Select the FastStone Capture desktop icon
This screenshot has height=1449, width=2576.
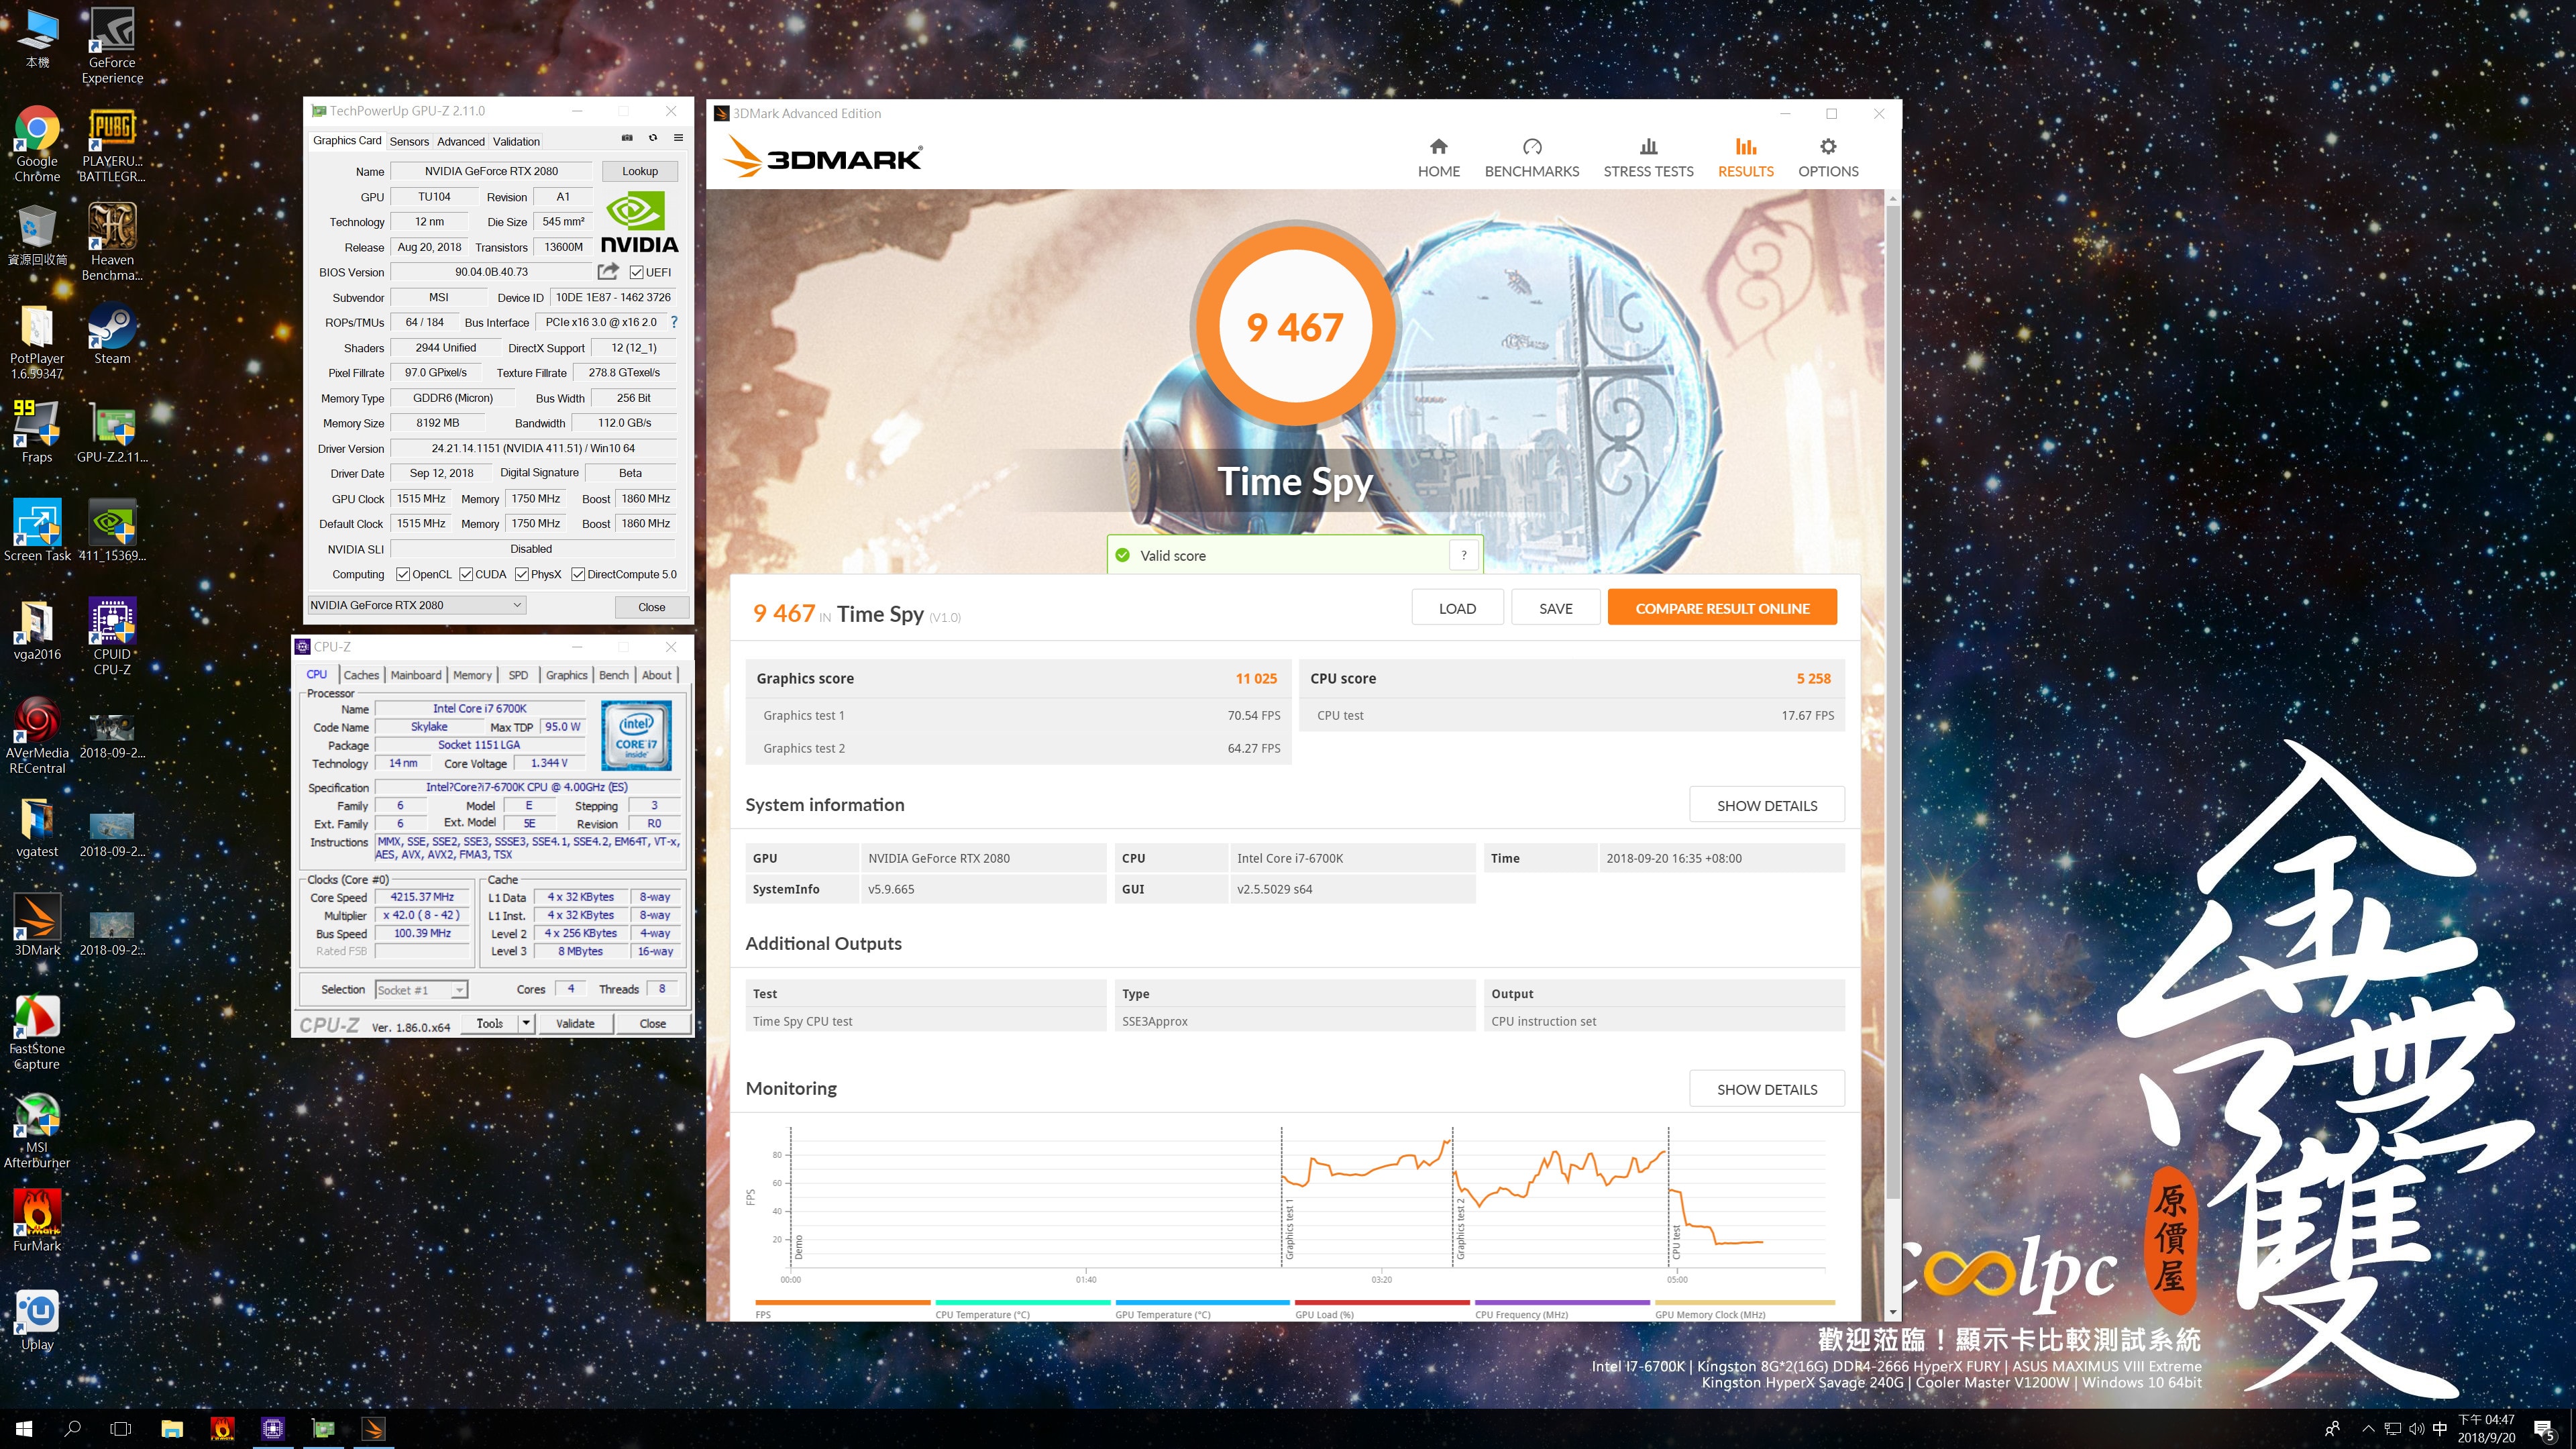click(x=37, y=1032)
